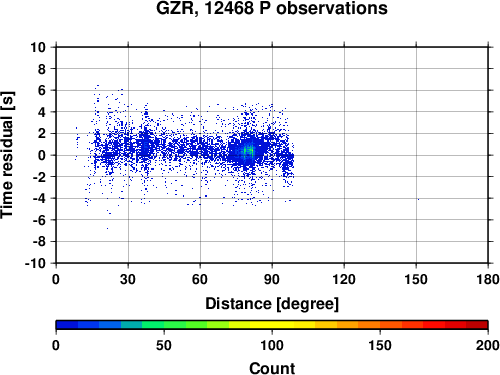Click the Count colorbar label

coord(272,368)
